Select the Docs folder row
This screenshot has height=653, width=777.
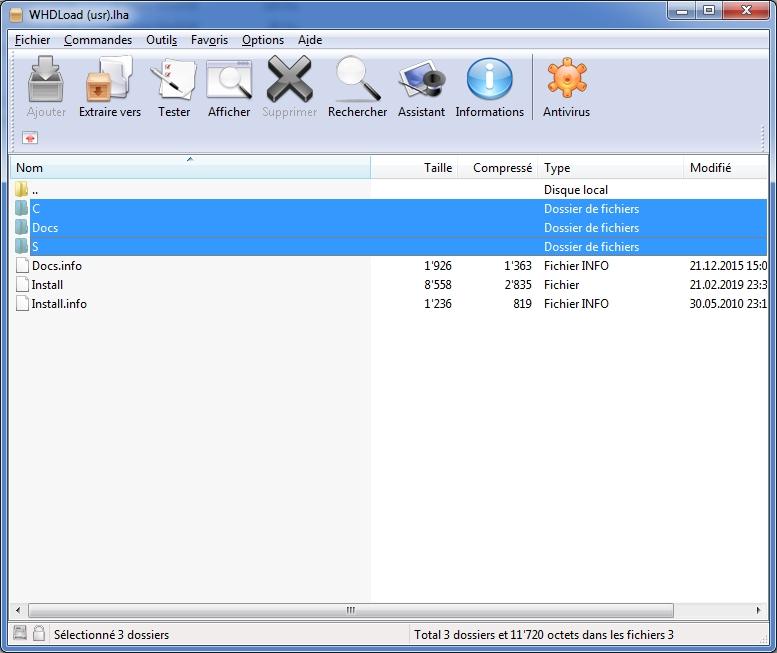pos(45,228)
